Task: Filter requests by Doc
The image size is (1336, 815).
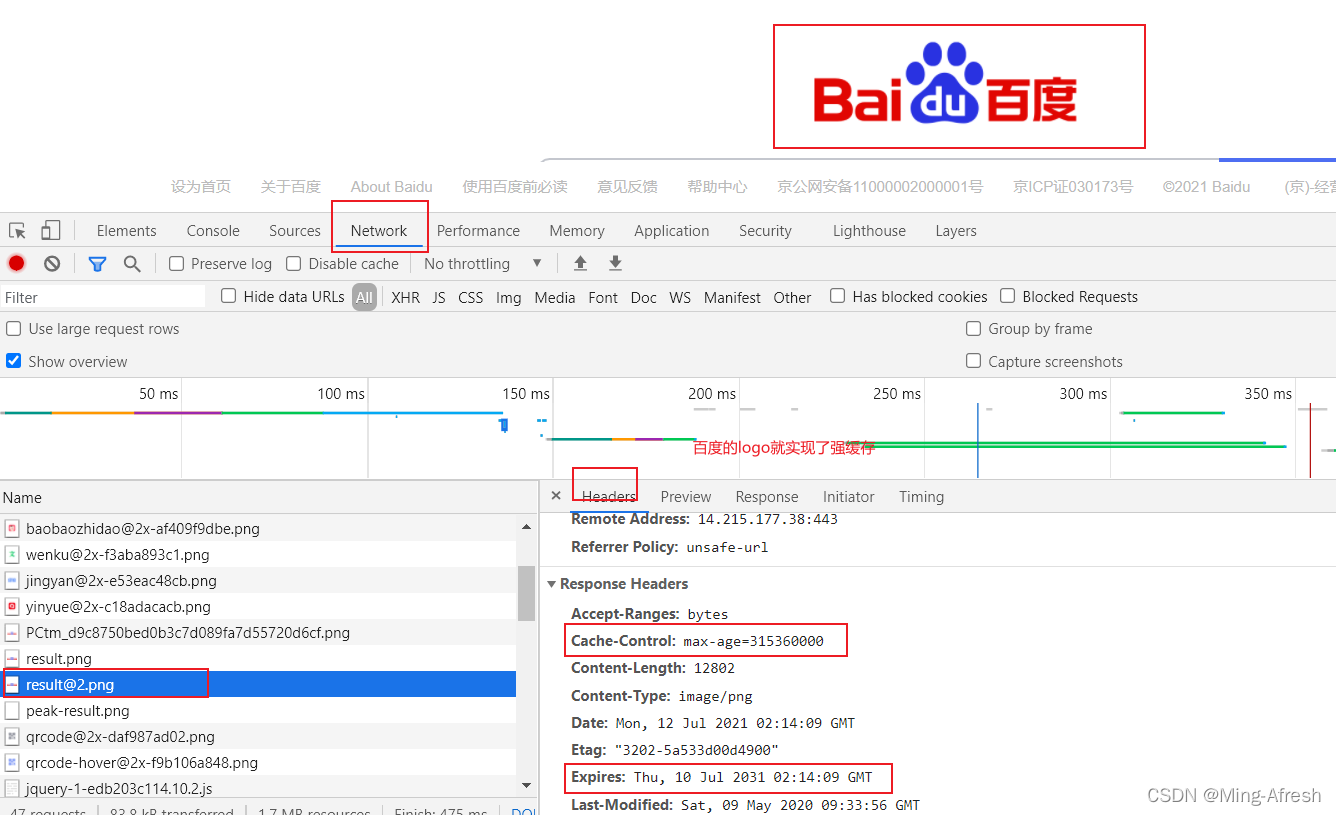Action: coord(644,297)
